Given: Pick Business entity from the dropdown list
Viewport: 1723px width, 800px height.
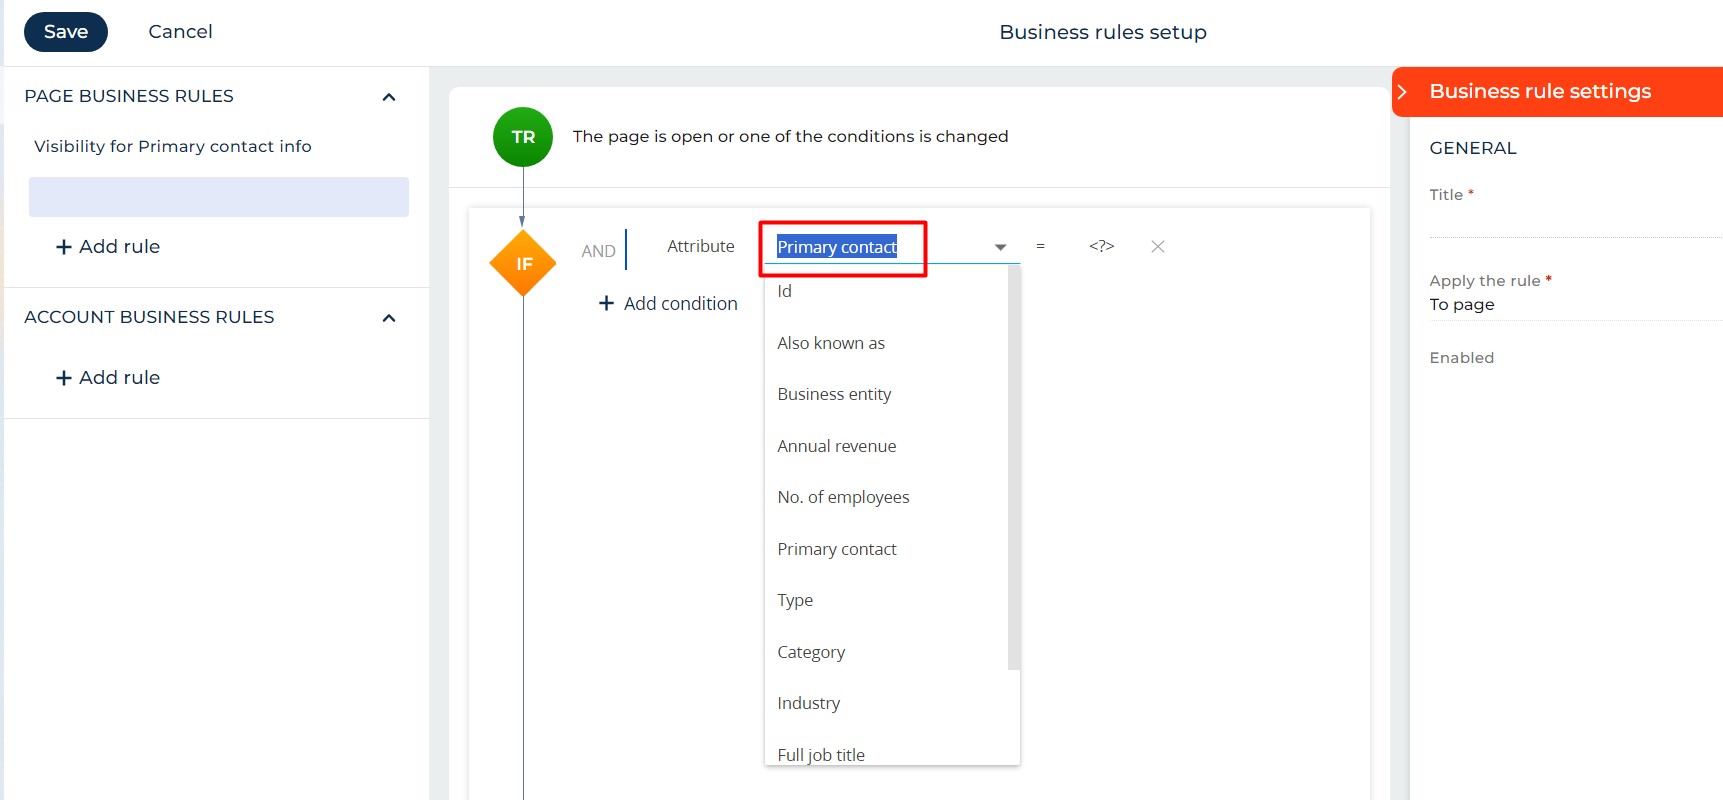Looking at the screenshot, I should (x=834, y=394).
